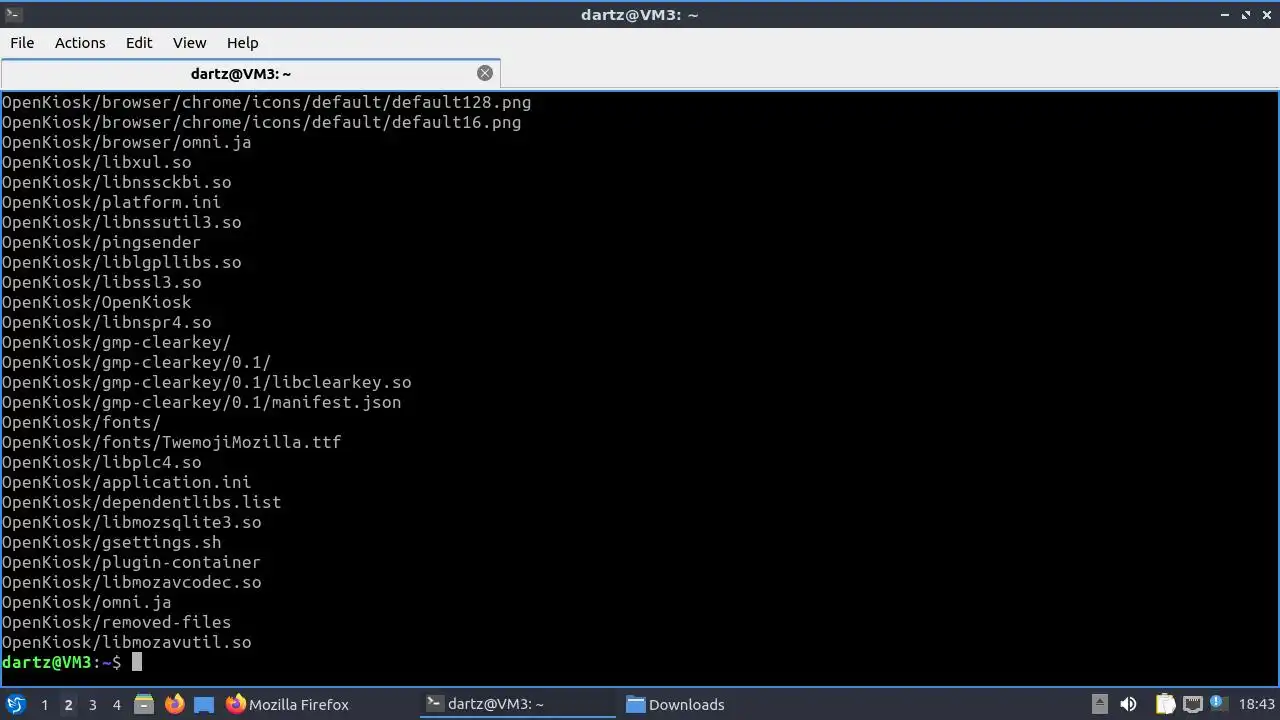Click the OpenKiosk/libnspr4.so line
Viewport: 1280px width, 720px height.
[x=106, y=322]
